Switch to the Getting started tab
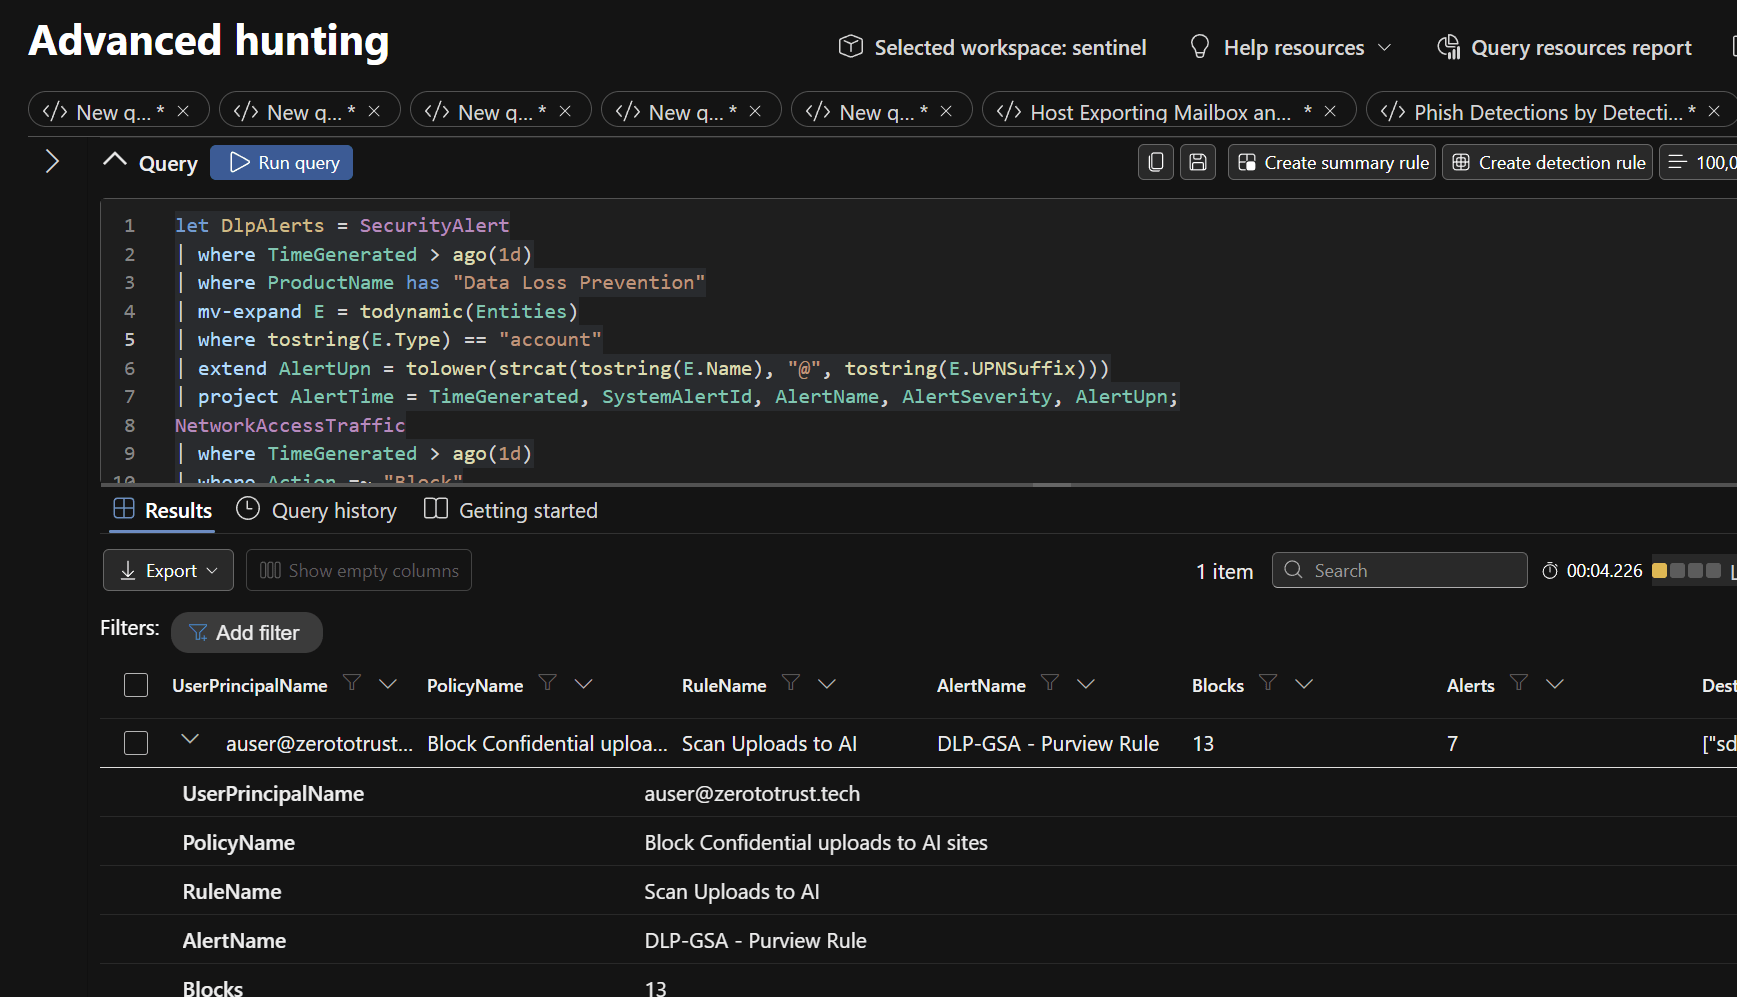The width and height of the screenshot is (1737, 997). 511,510
